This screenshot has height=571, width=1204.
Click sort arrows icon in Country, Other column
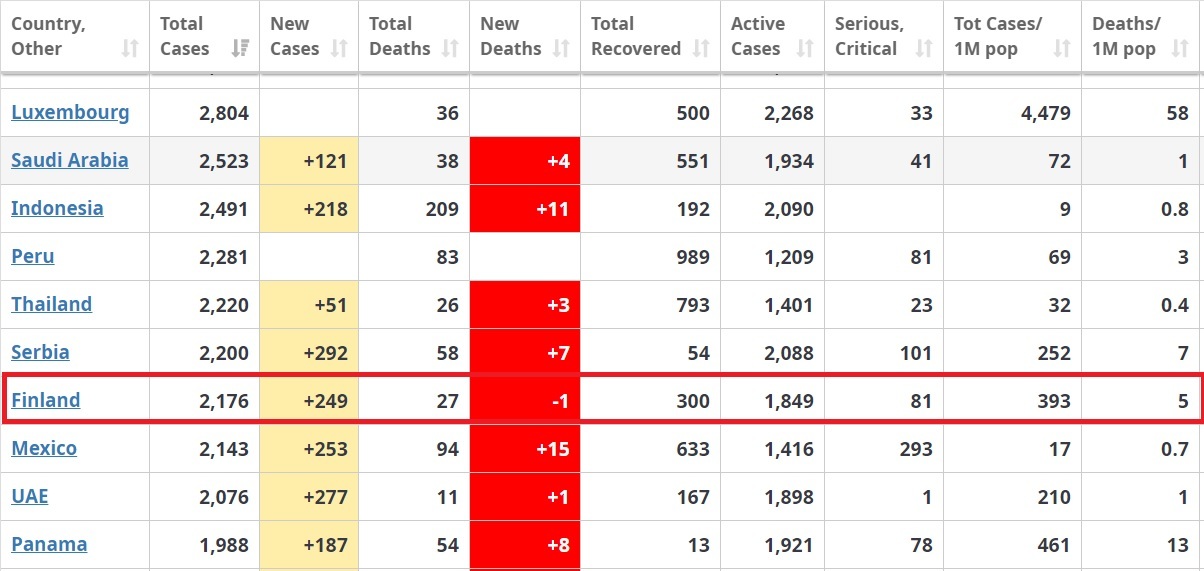point(130,49)
